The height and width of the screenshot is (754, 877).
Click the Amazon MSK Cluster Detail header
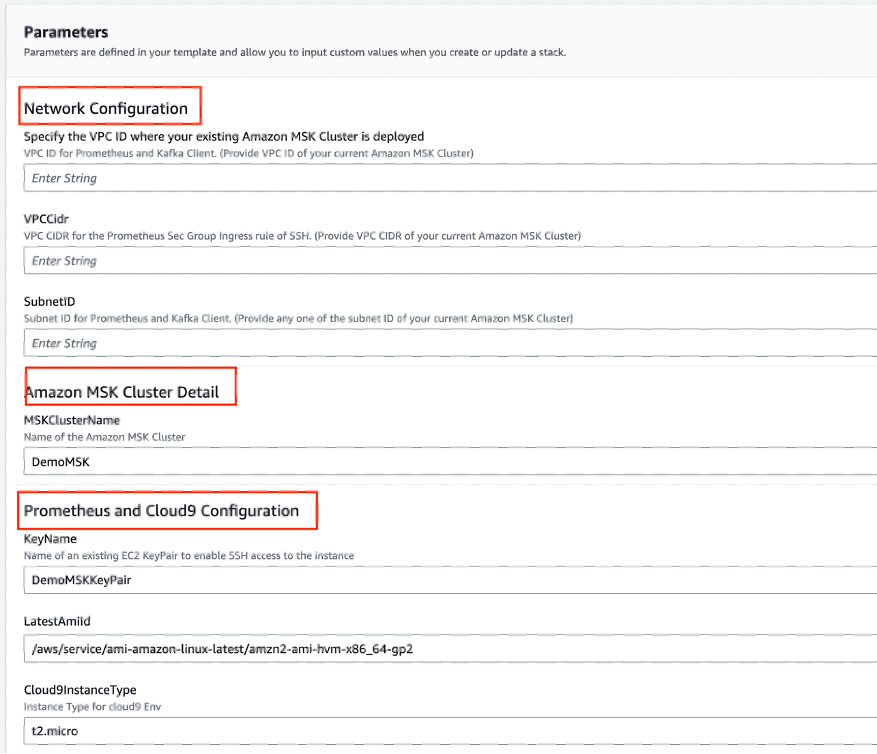(128, 391)
